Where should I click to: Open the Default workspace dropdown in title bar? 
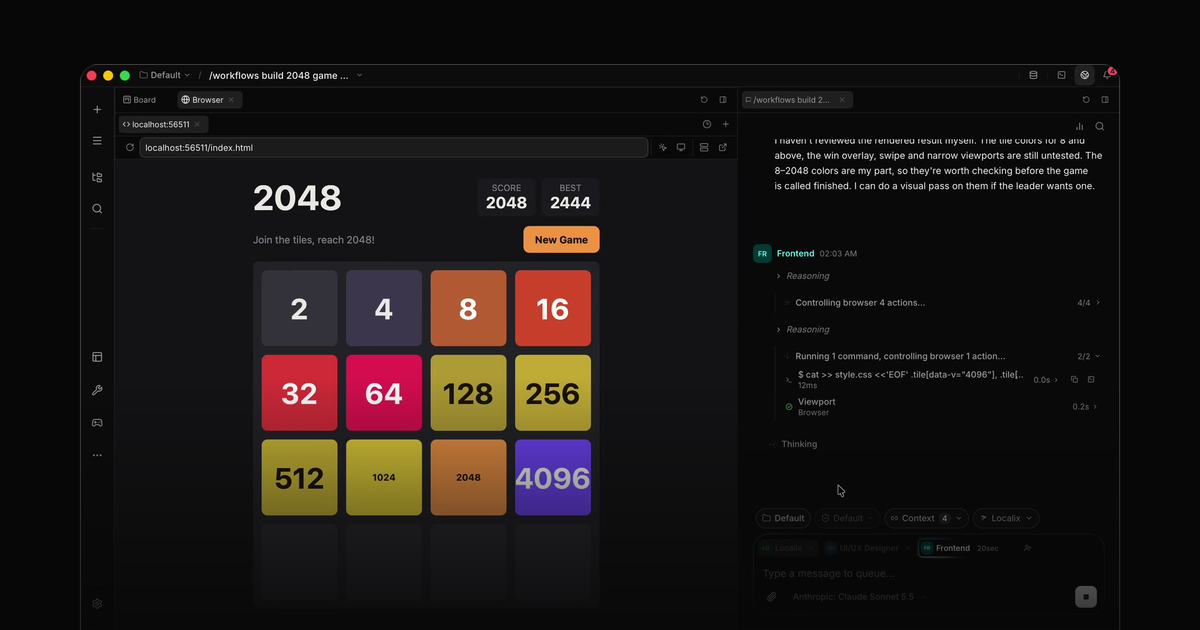pyautogui.click(x=165, y=75)
